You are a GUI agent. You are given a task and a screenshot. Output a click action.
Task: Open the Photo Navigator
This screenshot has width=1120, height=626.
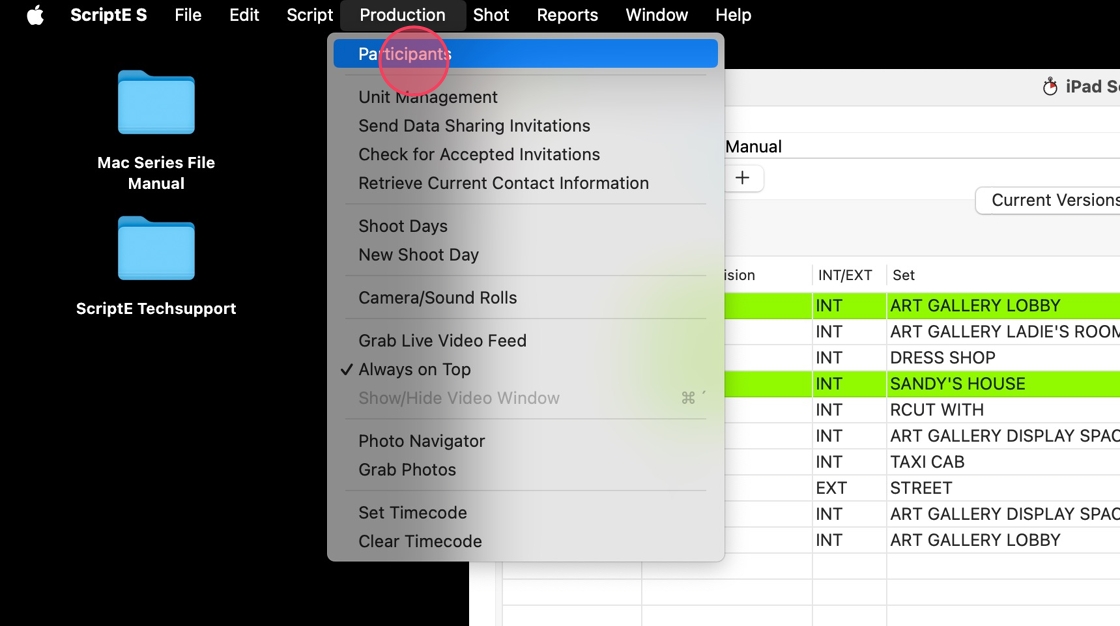click(x=421, y=441)
